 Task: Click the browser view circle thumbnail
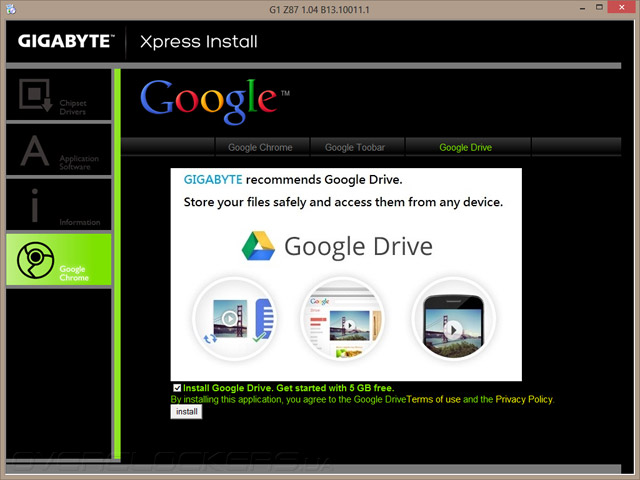pos(343,319)
